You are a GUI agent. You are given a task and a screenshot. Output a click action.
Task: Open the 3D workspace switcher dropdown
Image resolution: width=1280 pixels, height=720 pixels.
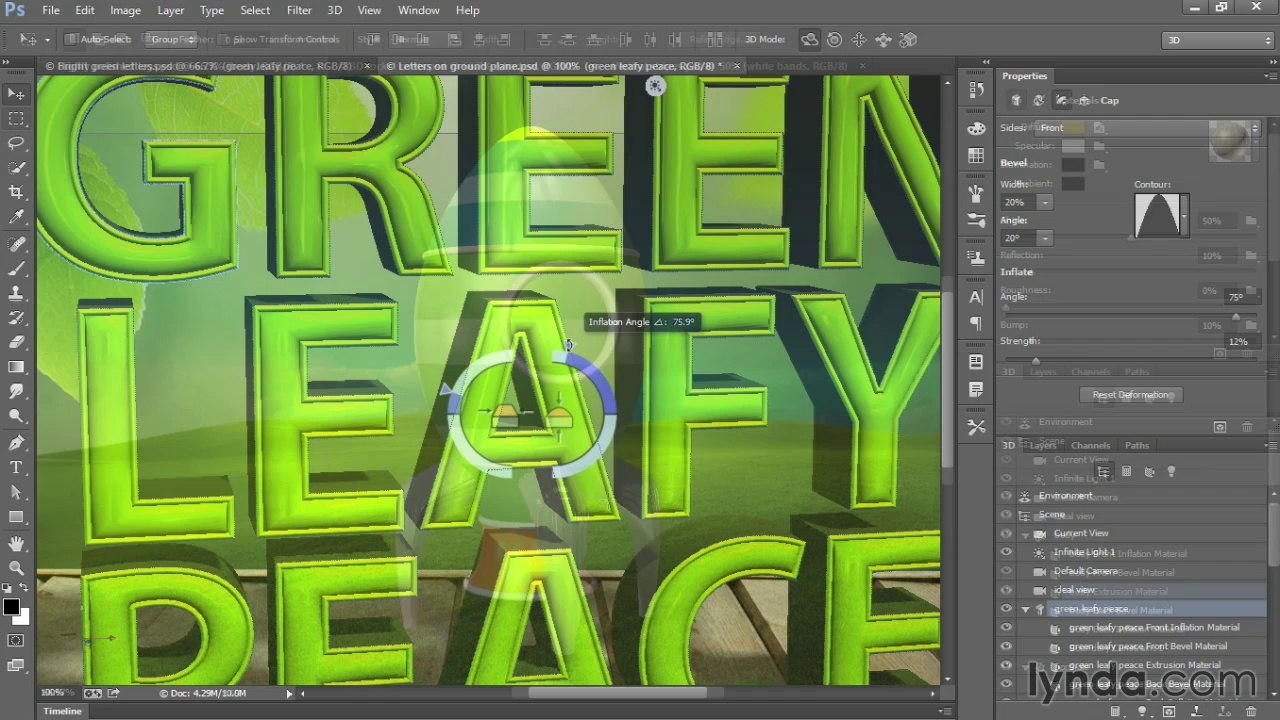tap(1218, 40)
